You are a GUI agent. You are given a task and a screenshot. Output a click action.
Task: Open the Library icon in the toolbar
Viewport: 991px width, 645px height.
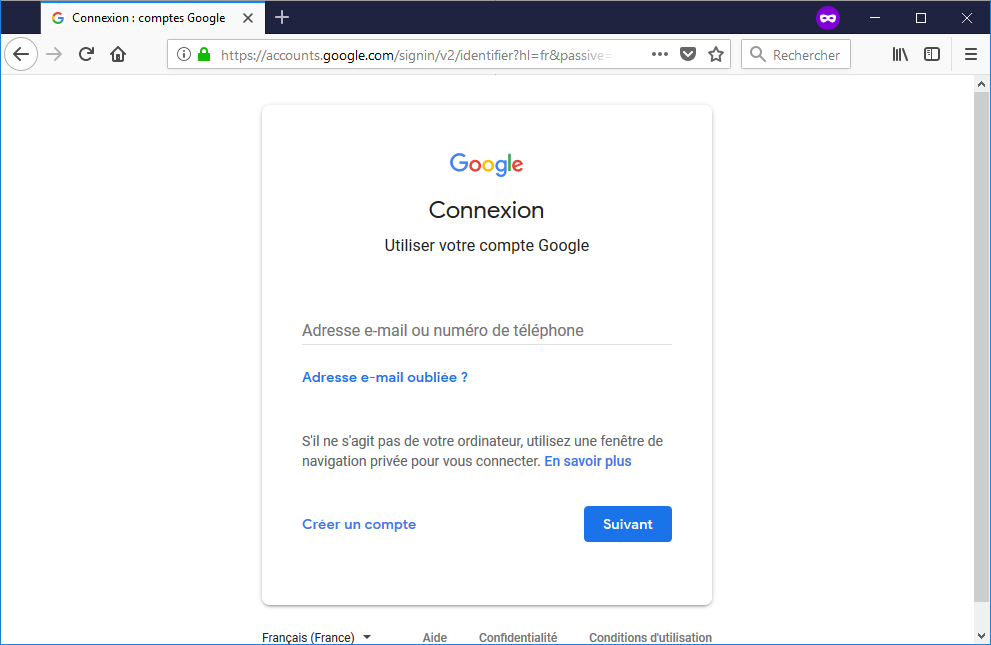pos(900,54)
